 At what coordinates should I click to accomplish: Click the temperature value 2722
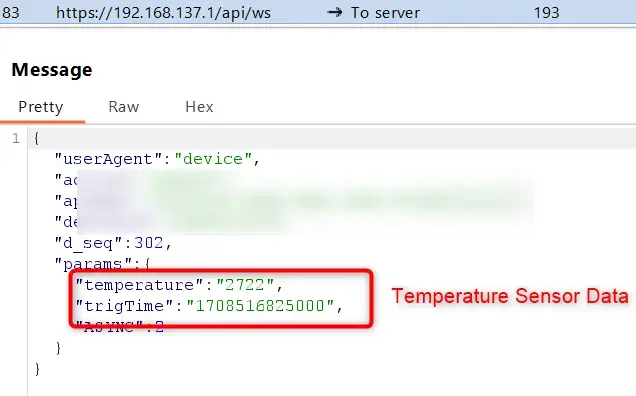245,285
